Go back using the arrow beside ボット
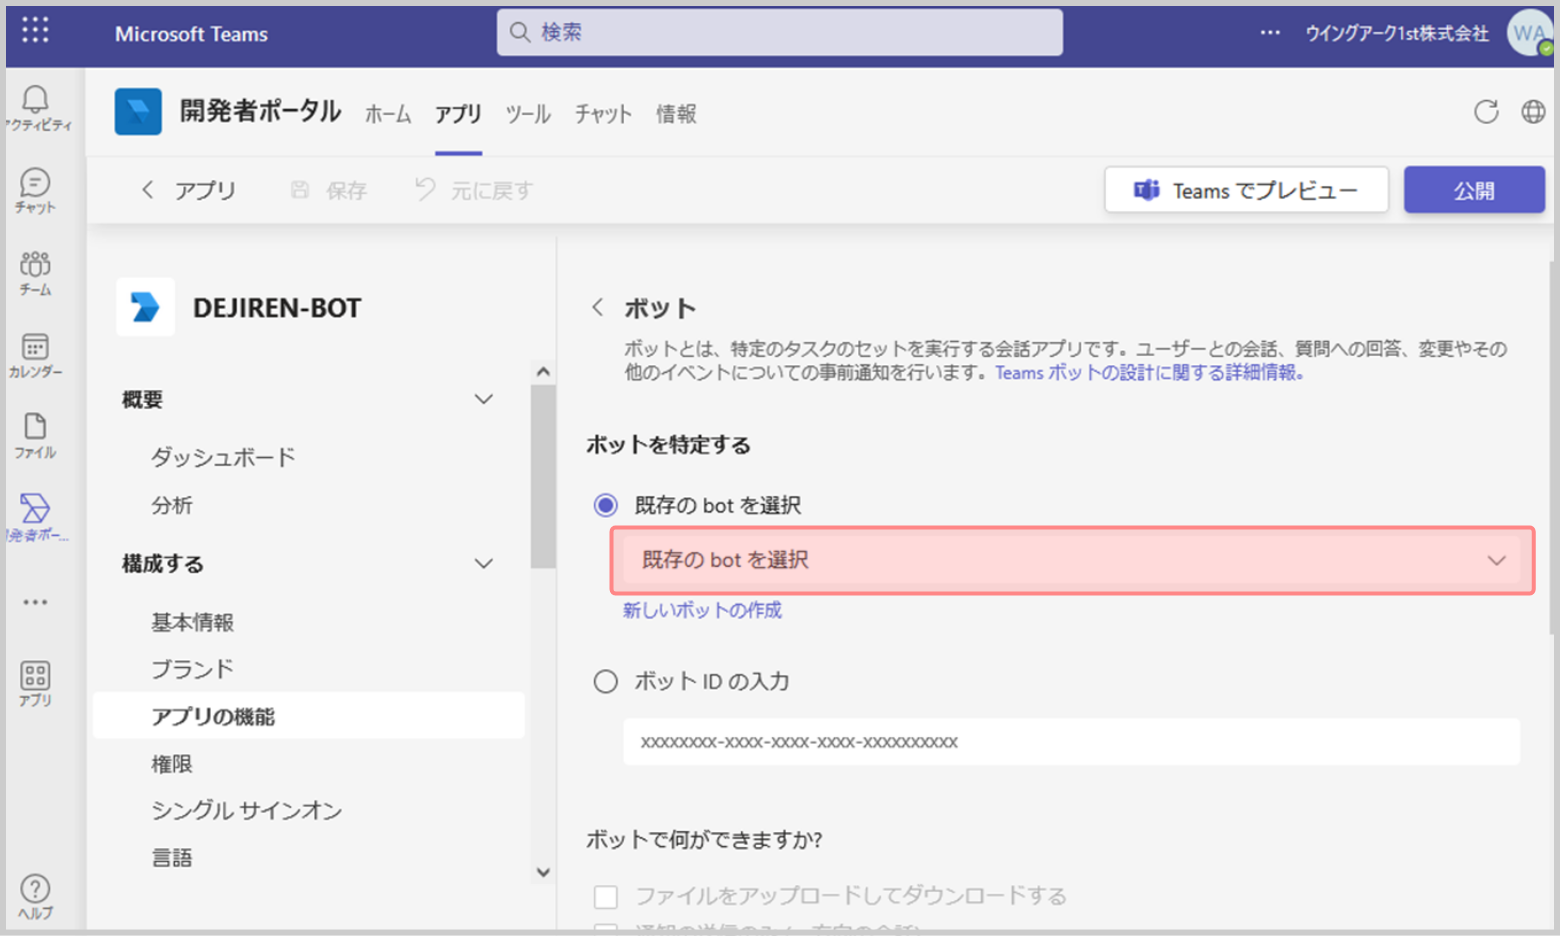This screenshot has height=936, width=1560. (597, 307)
